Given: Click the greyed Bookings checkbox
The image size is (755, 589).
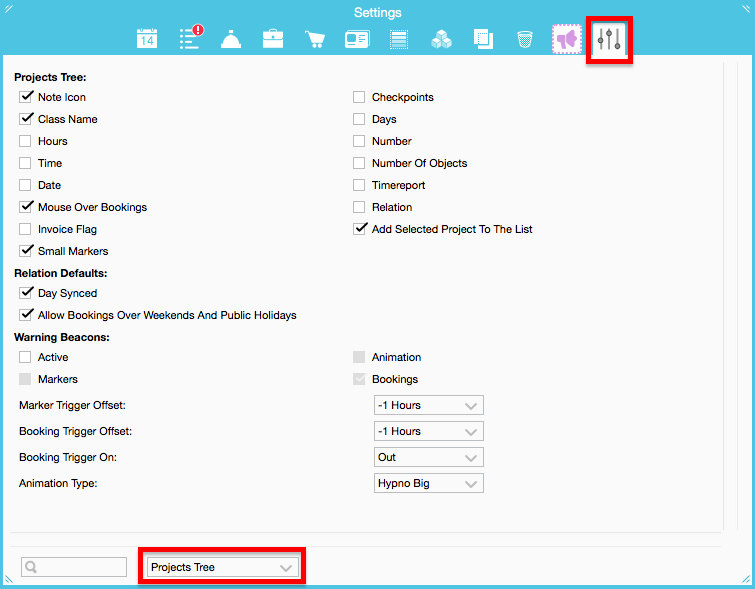Looking at the screenshot, I should [x=359, y=379].
